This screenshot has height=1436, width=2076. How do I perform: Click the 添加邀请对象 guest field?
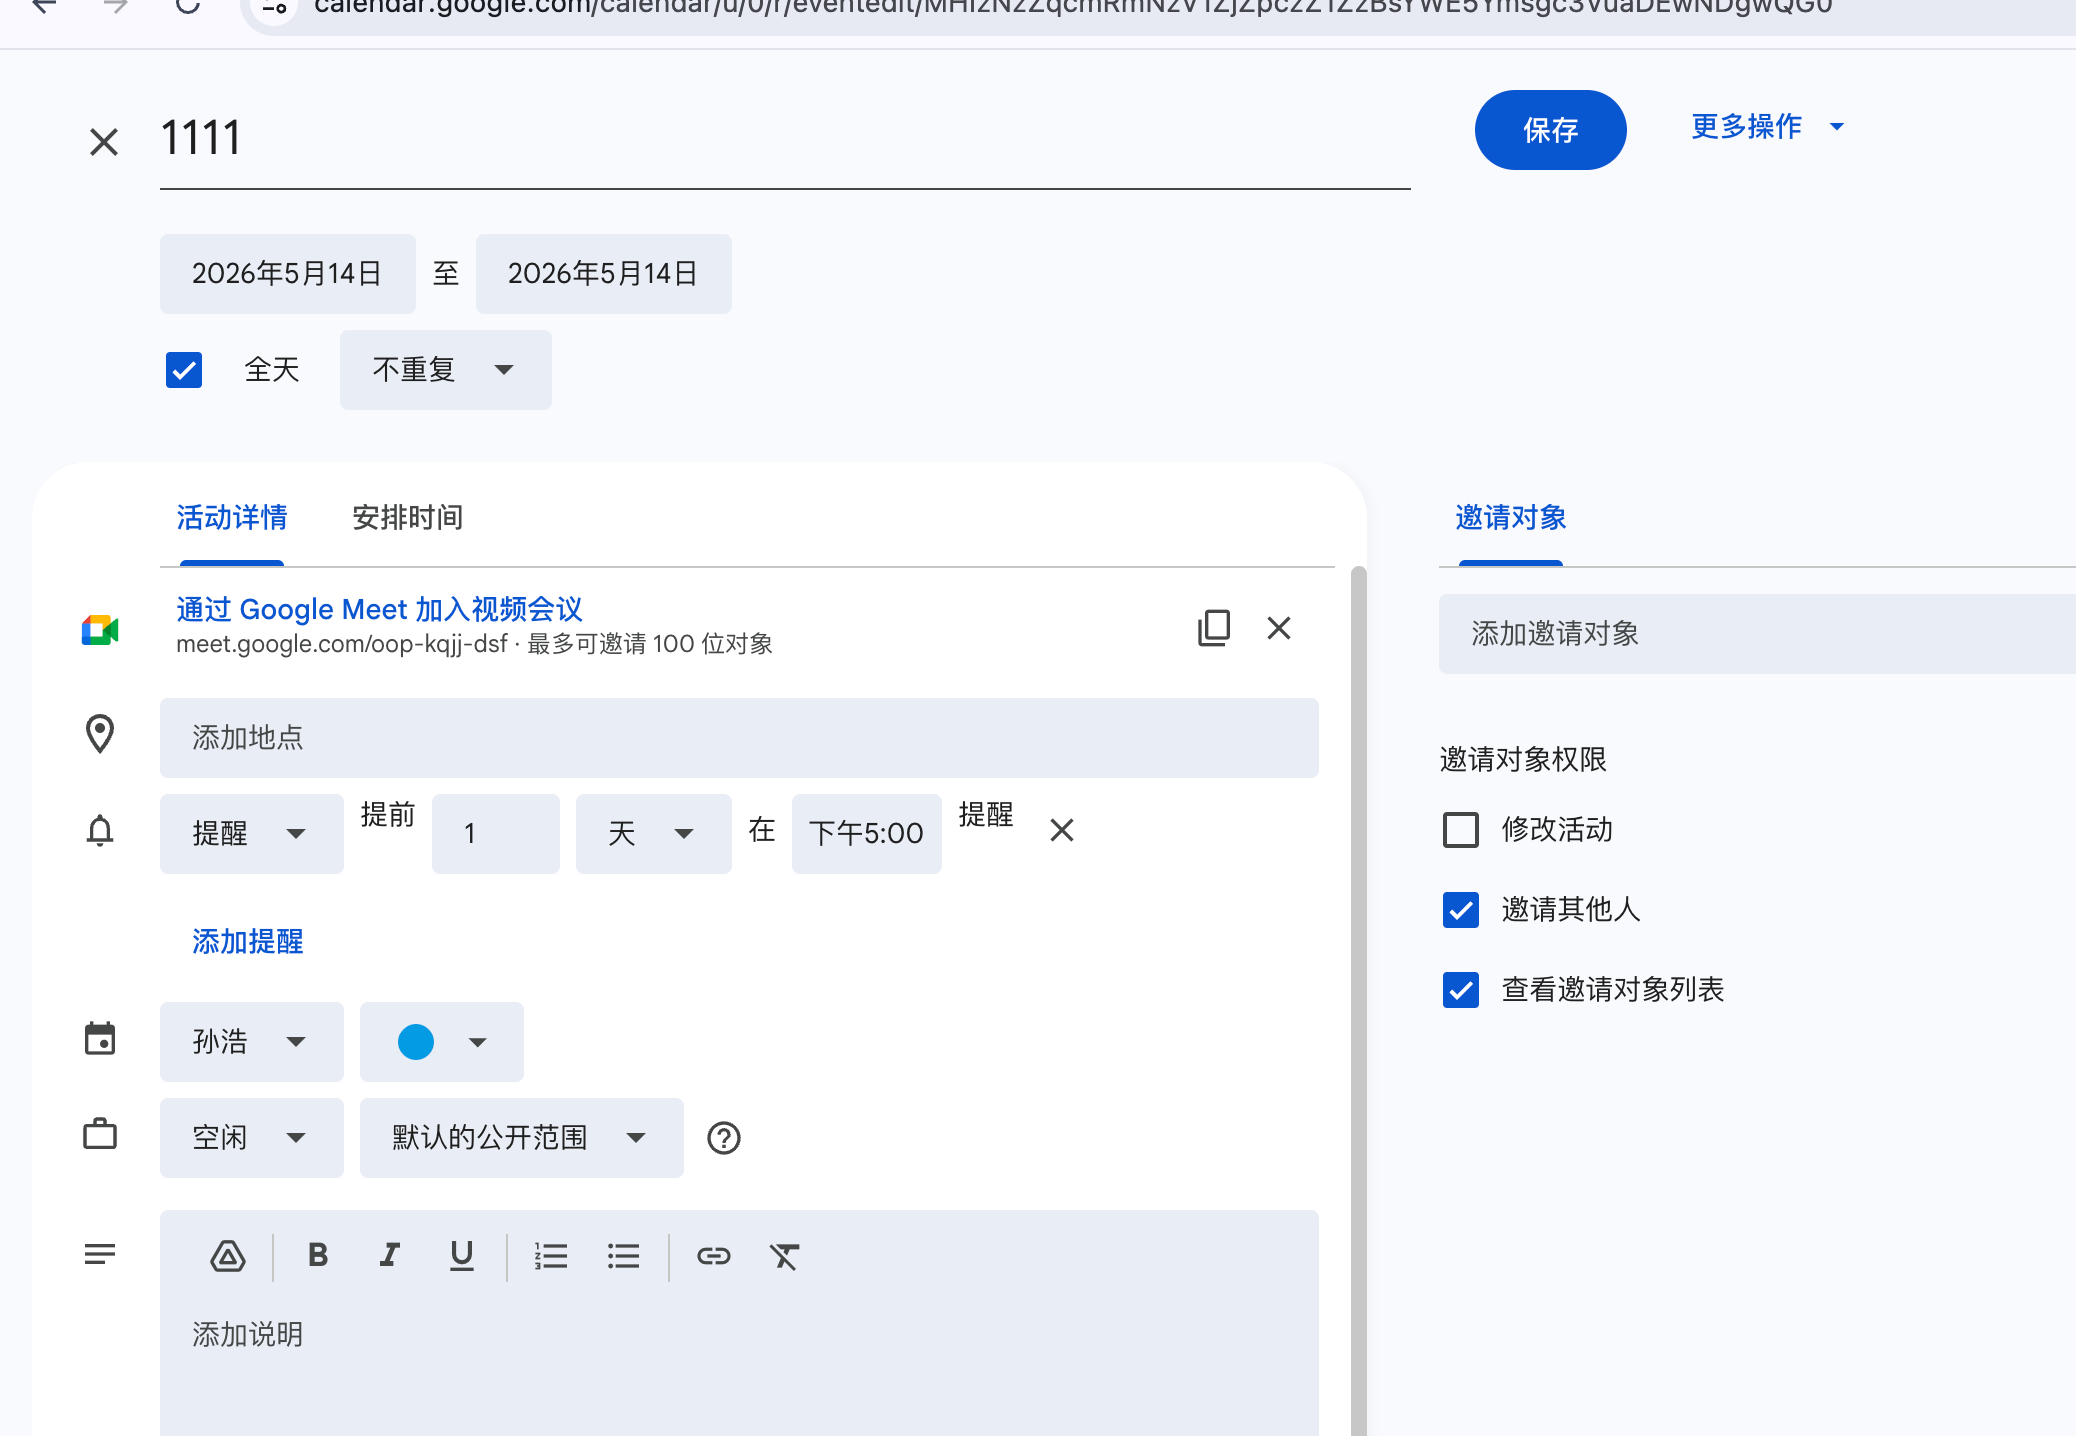point(1757,634)
